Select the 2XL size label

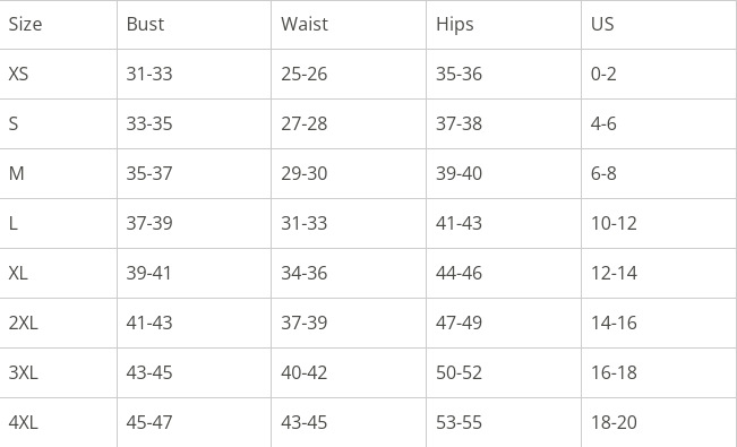pos(22,323)
